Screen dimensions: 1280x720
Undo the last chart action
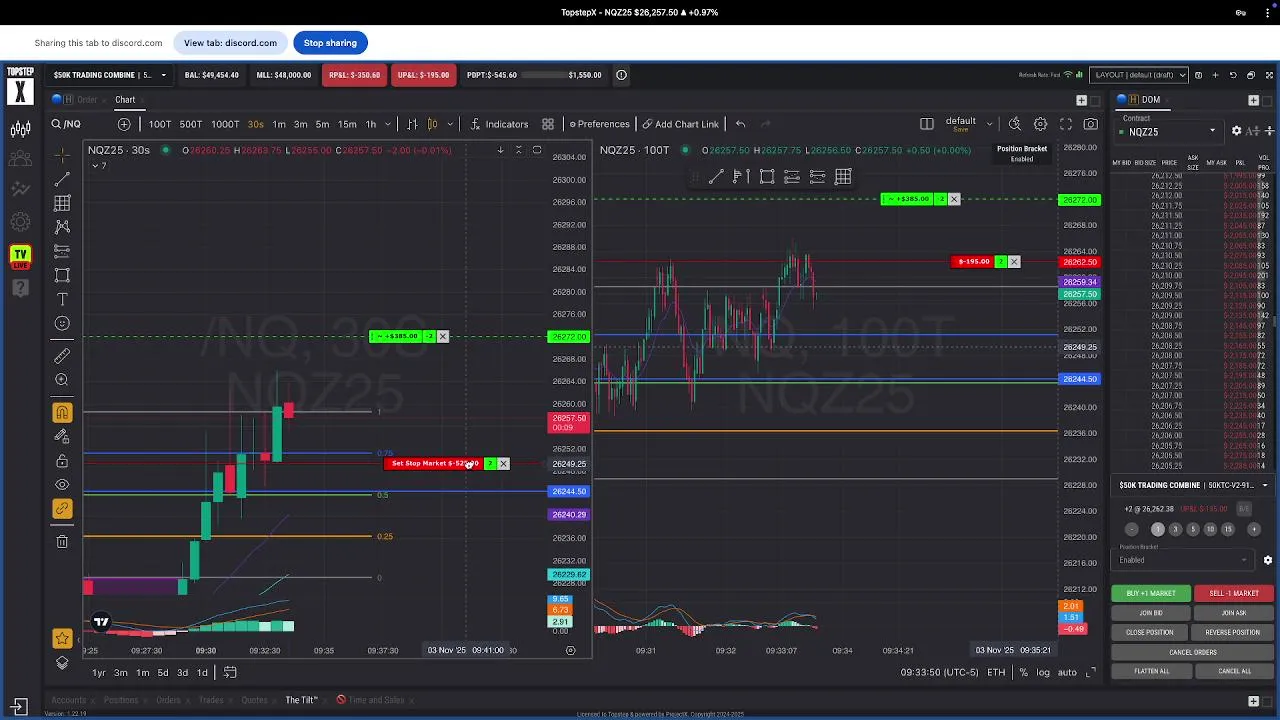point(740,124)
